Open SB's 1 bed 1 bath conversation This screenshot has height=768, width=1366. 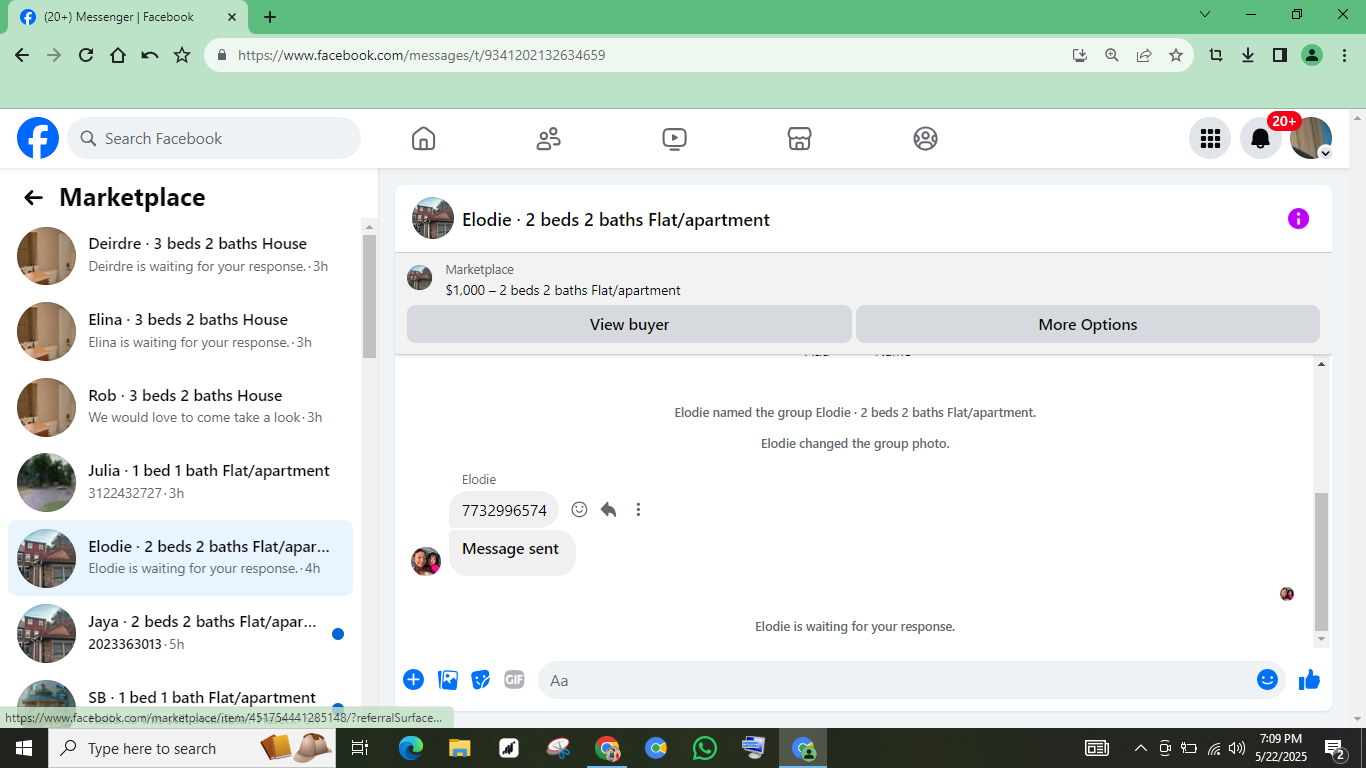click(x=180, y=700)
